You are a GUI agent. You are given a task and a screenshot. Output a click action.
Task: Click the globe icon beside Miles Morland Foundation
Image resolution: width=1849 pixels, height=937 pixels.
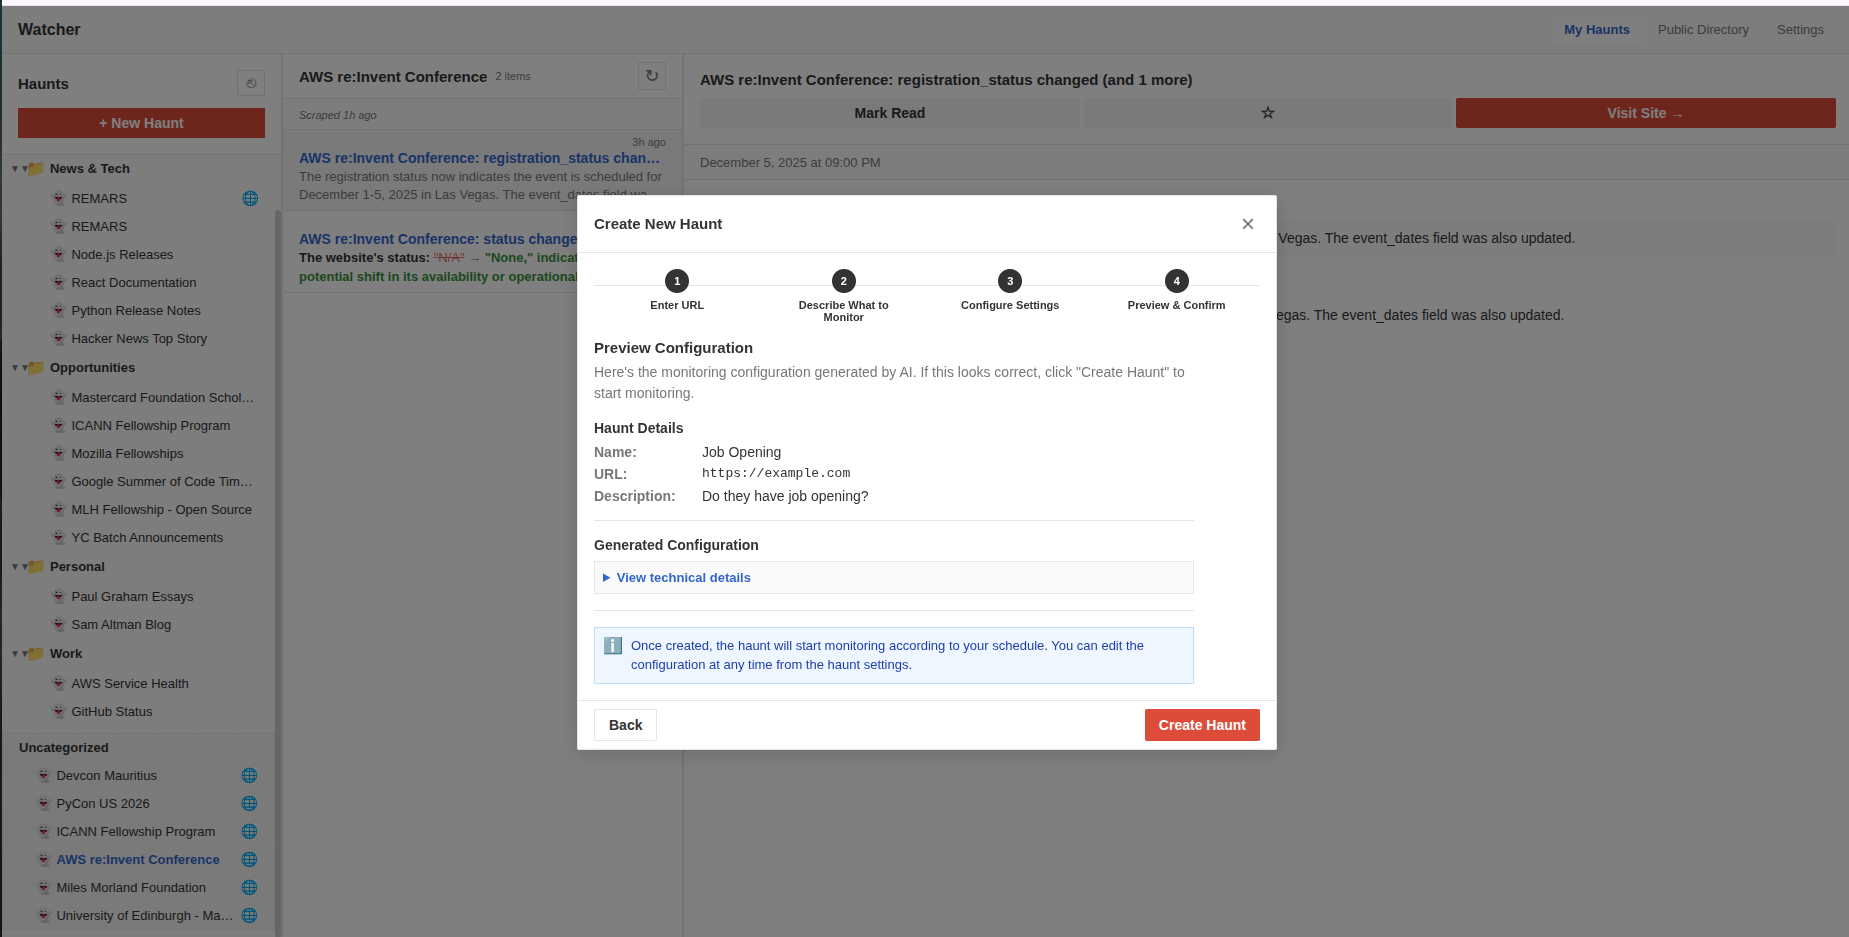coord(249,887)
